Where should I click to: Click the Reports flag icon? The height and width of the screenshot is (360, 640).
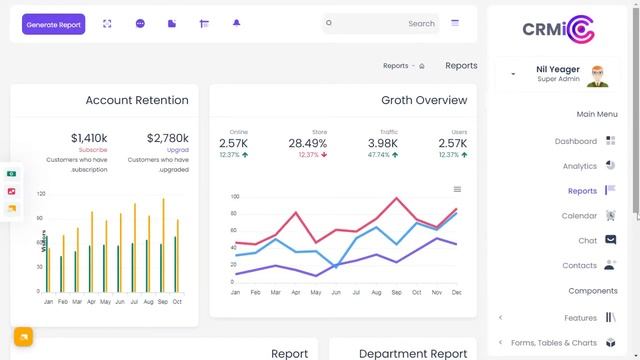pyautogui.click(x=611, y=190)
